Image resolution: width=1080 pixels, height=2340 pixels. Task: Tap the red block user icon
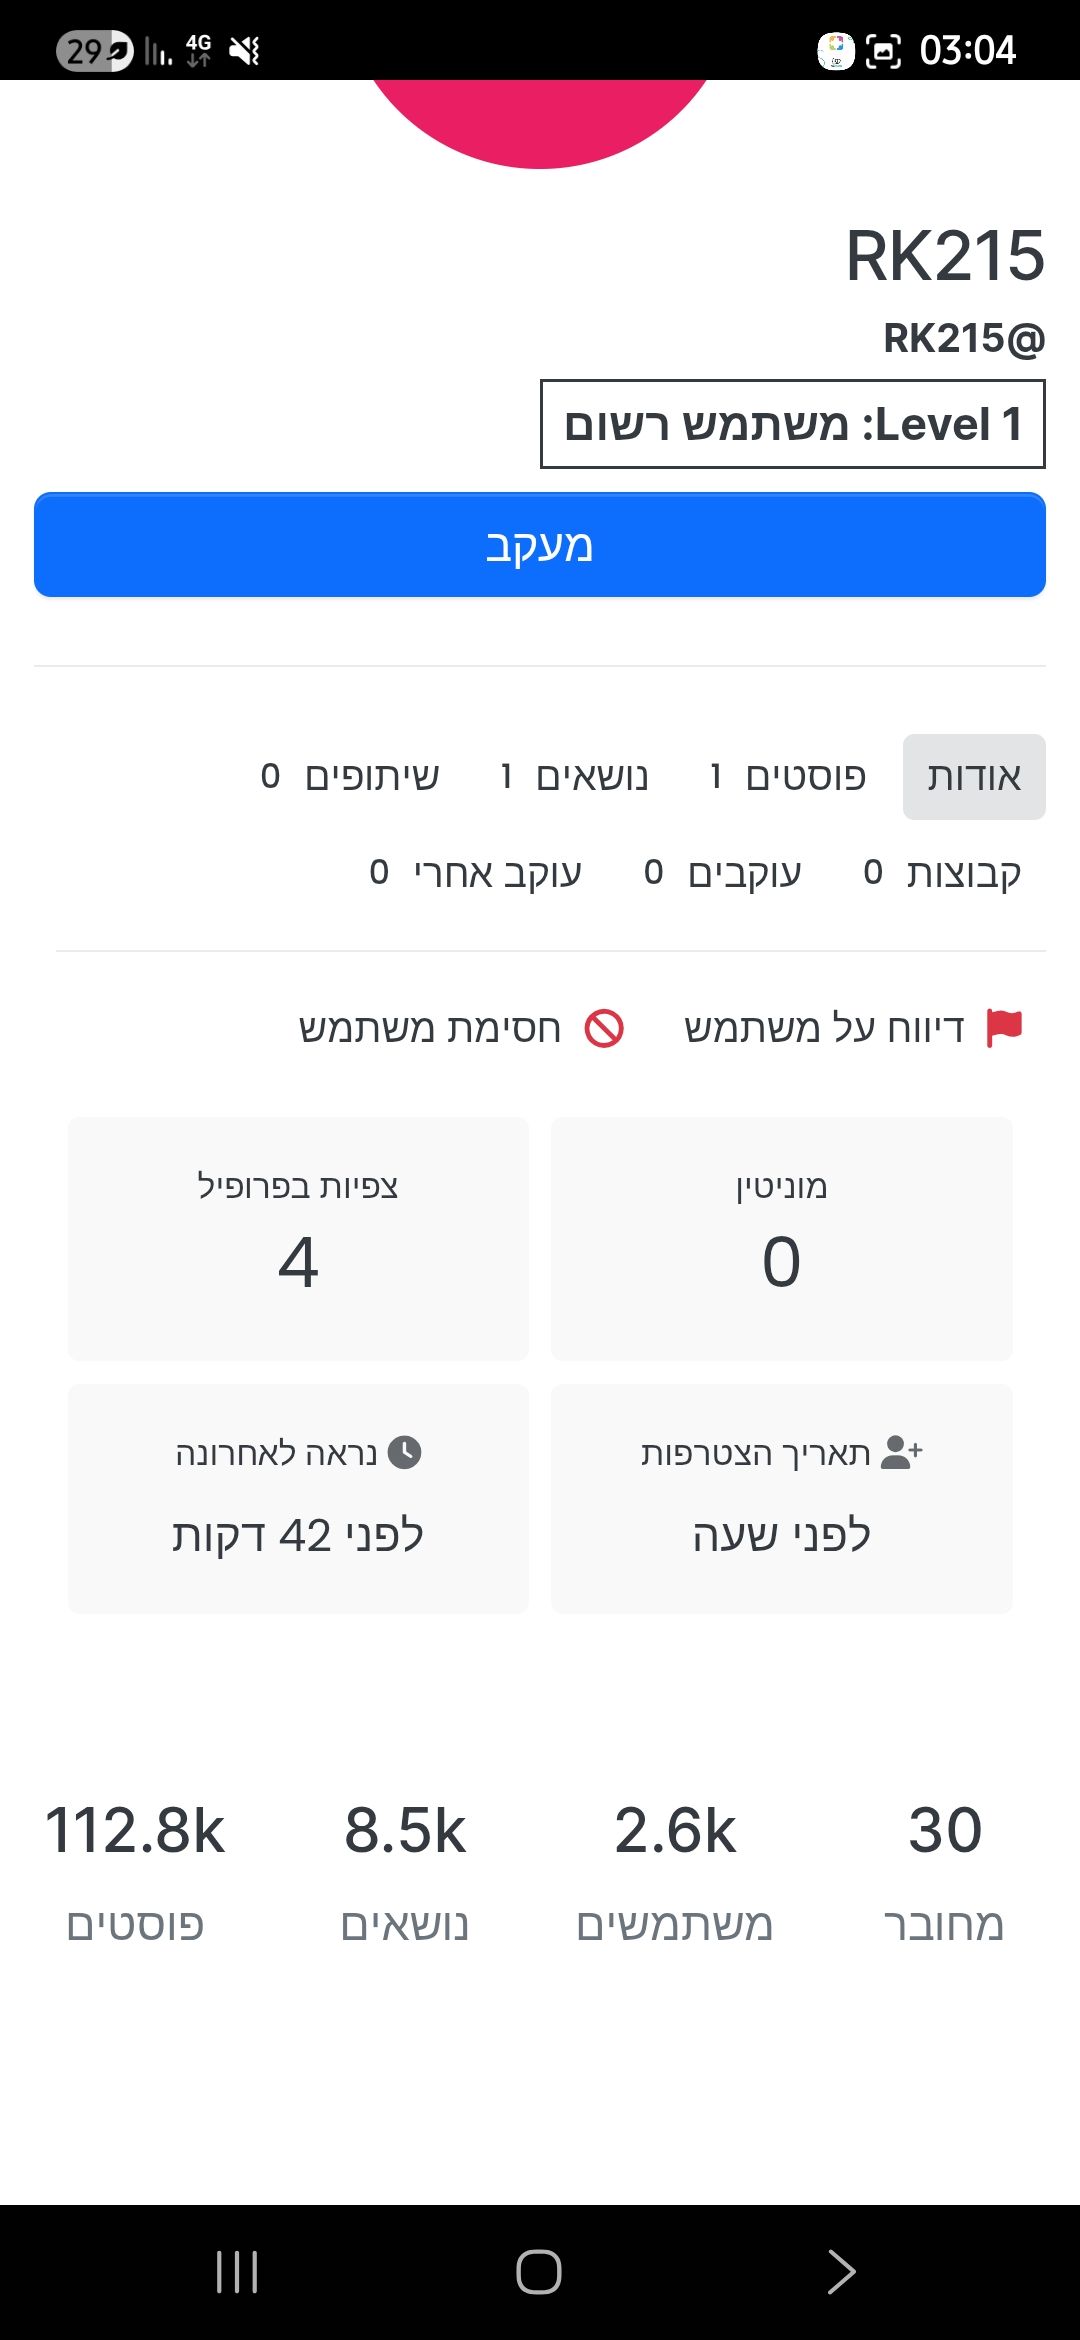pyautogui.click(x=604, y=1028)
